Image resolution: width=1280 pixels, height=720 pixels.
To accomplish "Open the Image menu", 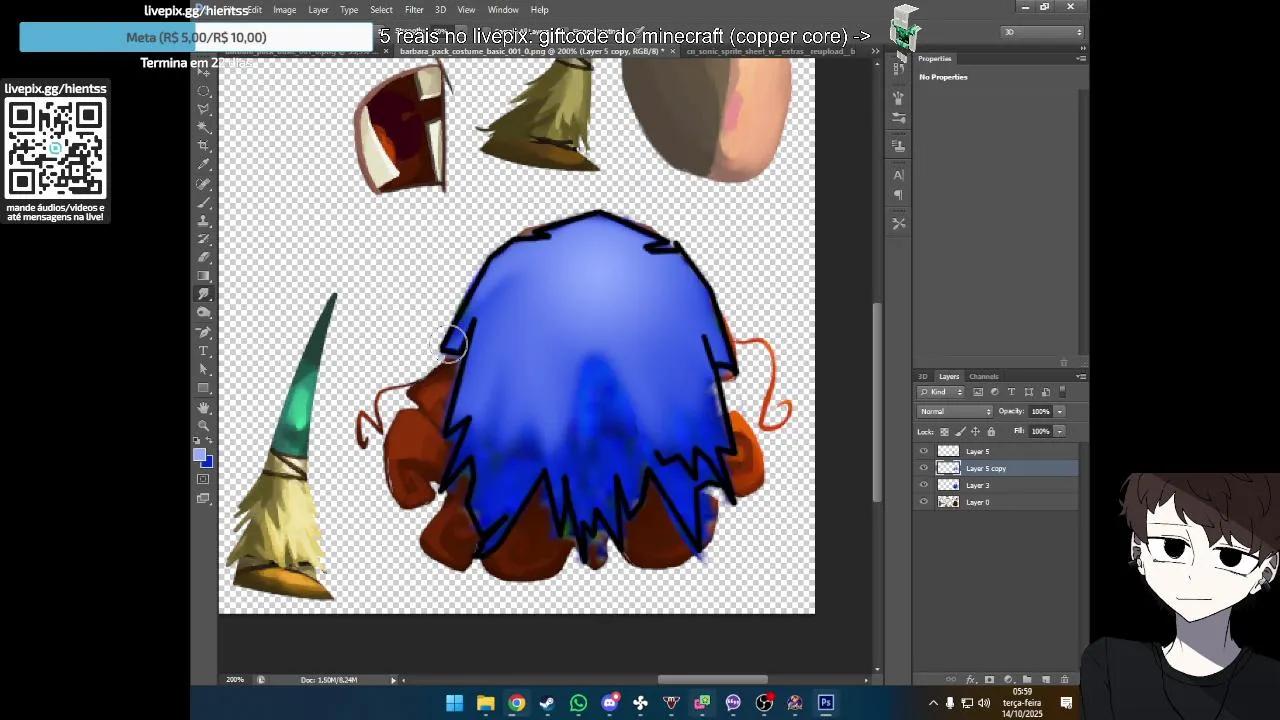I will coord(284,10).
